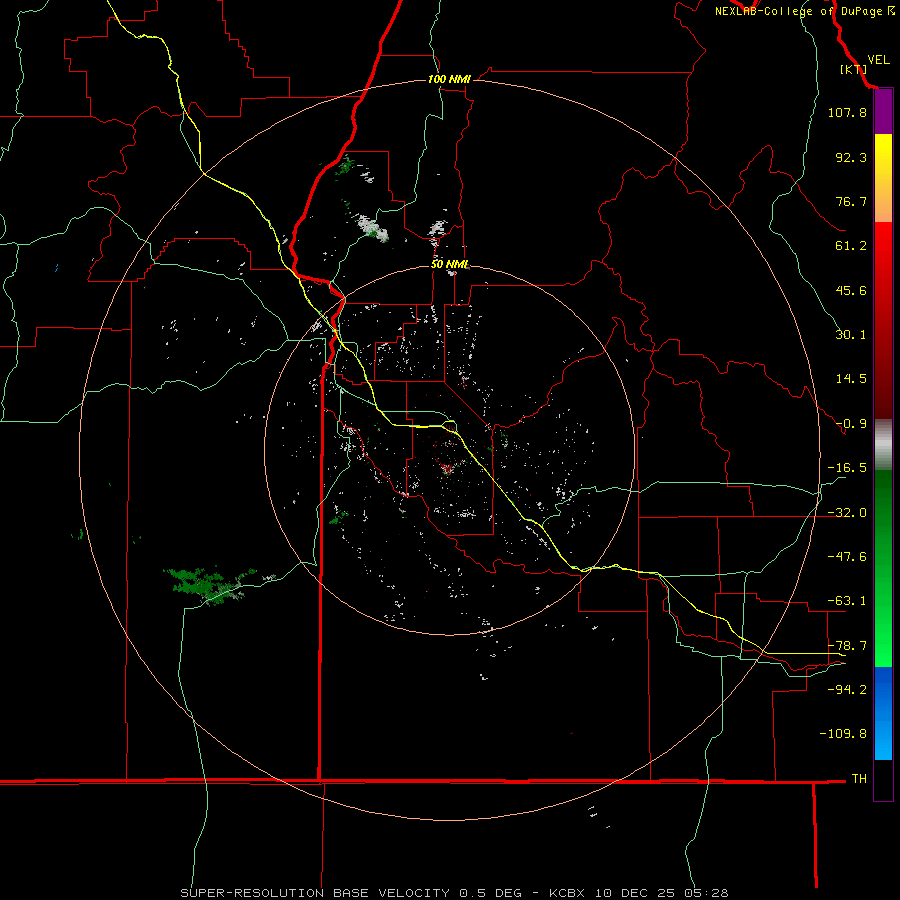Click the gray echo cluster north near the 50 NMI ring

coord(438,228)
